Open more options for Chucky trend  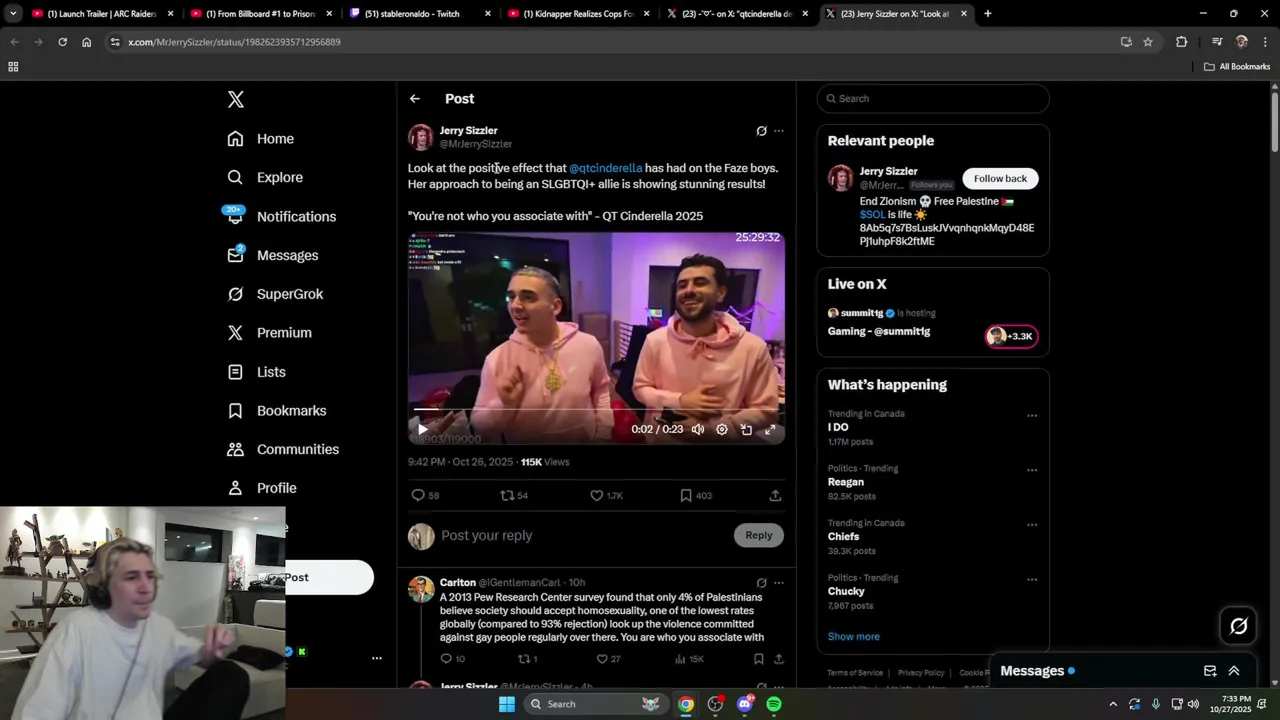pos(1032,579)
